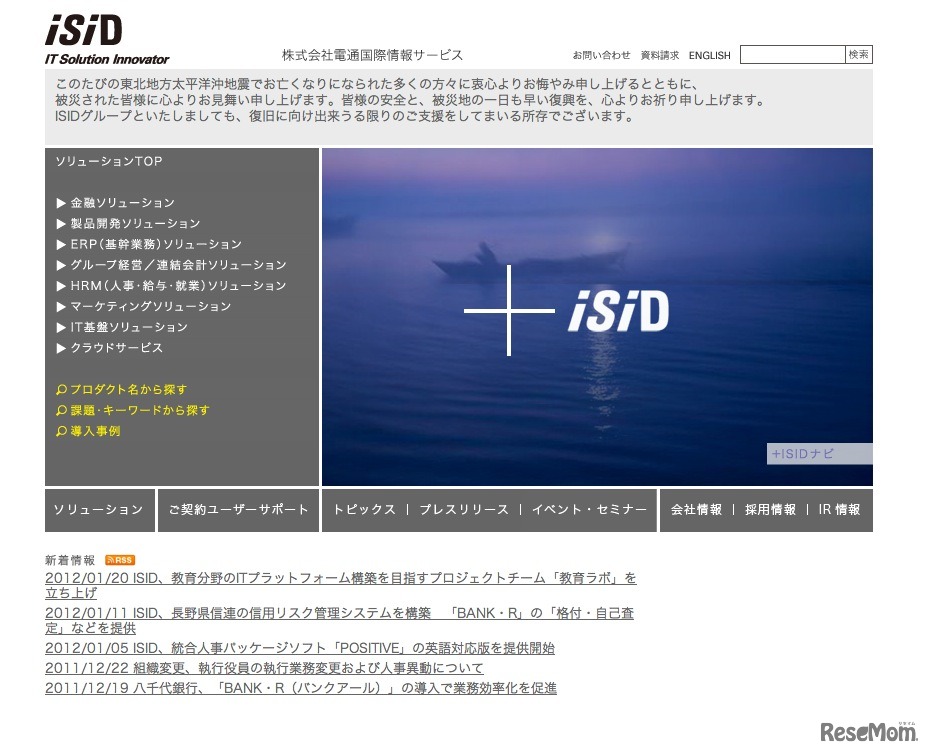
Task: Click the +ISID hero banner image
Action: tap(597, 317)
